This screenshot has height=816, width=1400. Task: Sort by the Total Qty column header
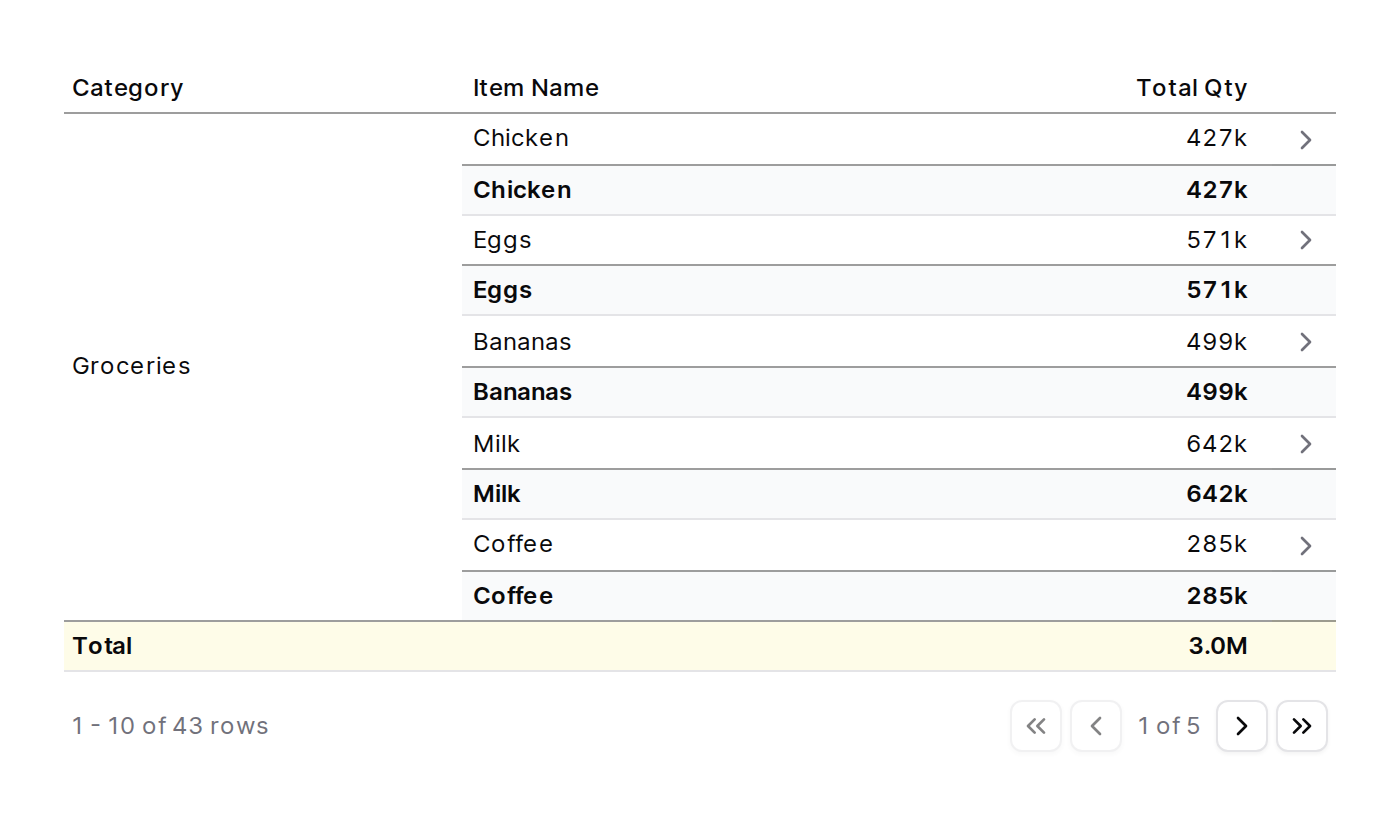coord(1191,88)
